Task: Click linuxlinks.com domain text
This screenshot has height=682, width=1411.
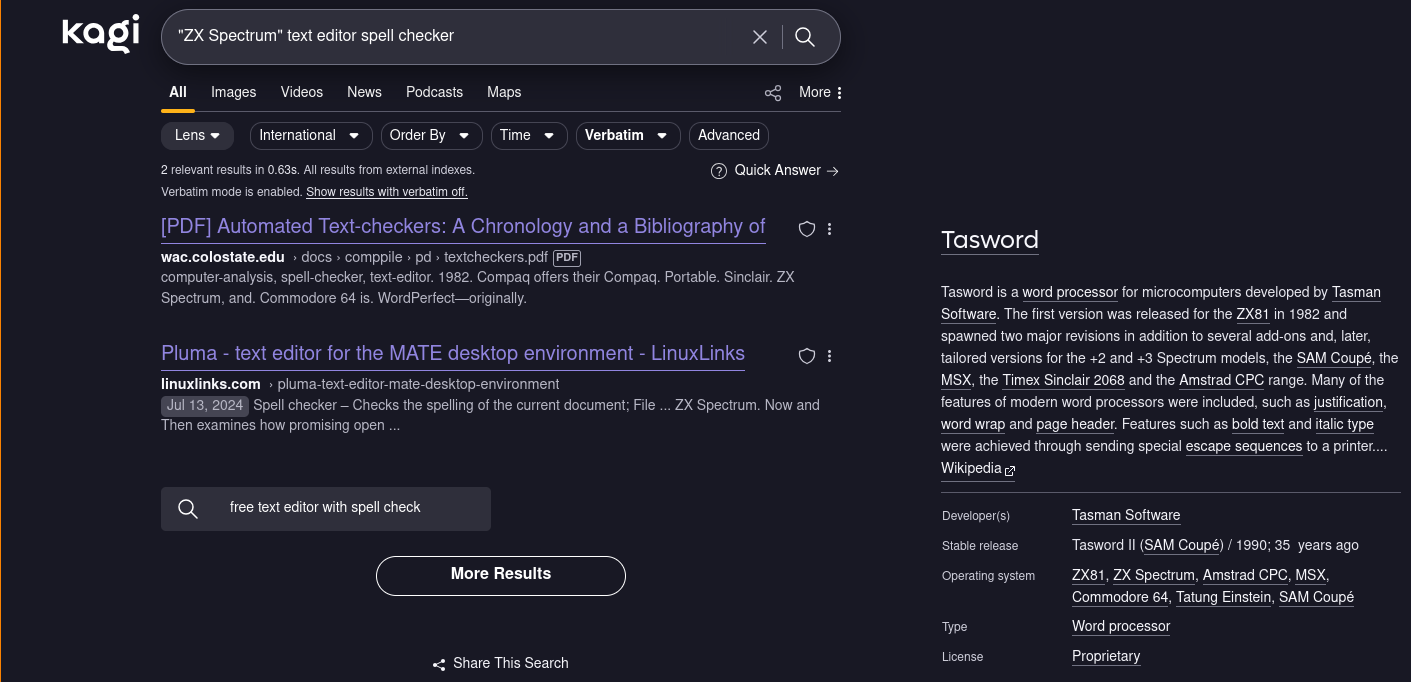Action: coord(211,385)
